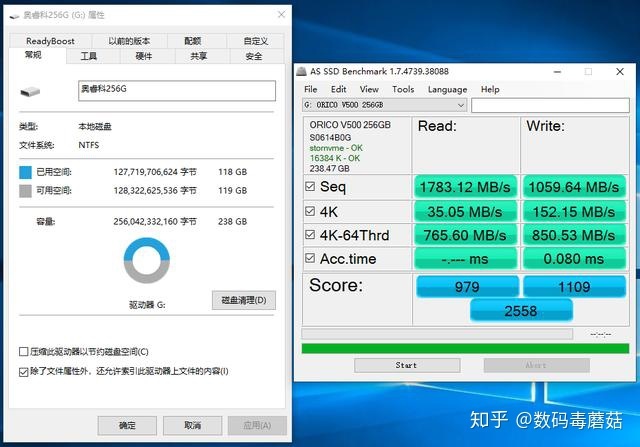Click the NTFS file system value
Viewport: 640px width, 447px height.
(89, 145)
